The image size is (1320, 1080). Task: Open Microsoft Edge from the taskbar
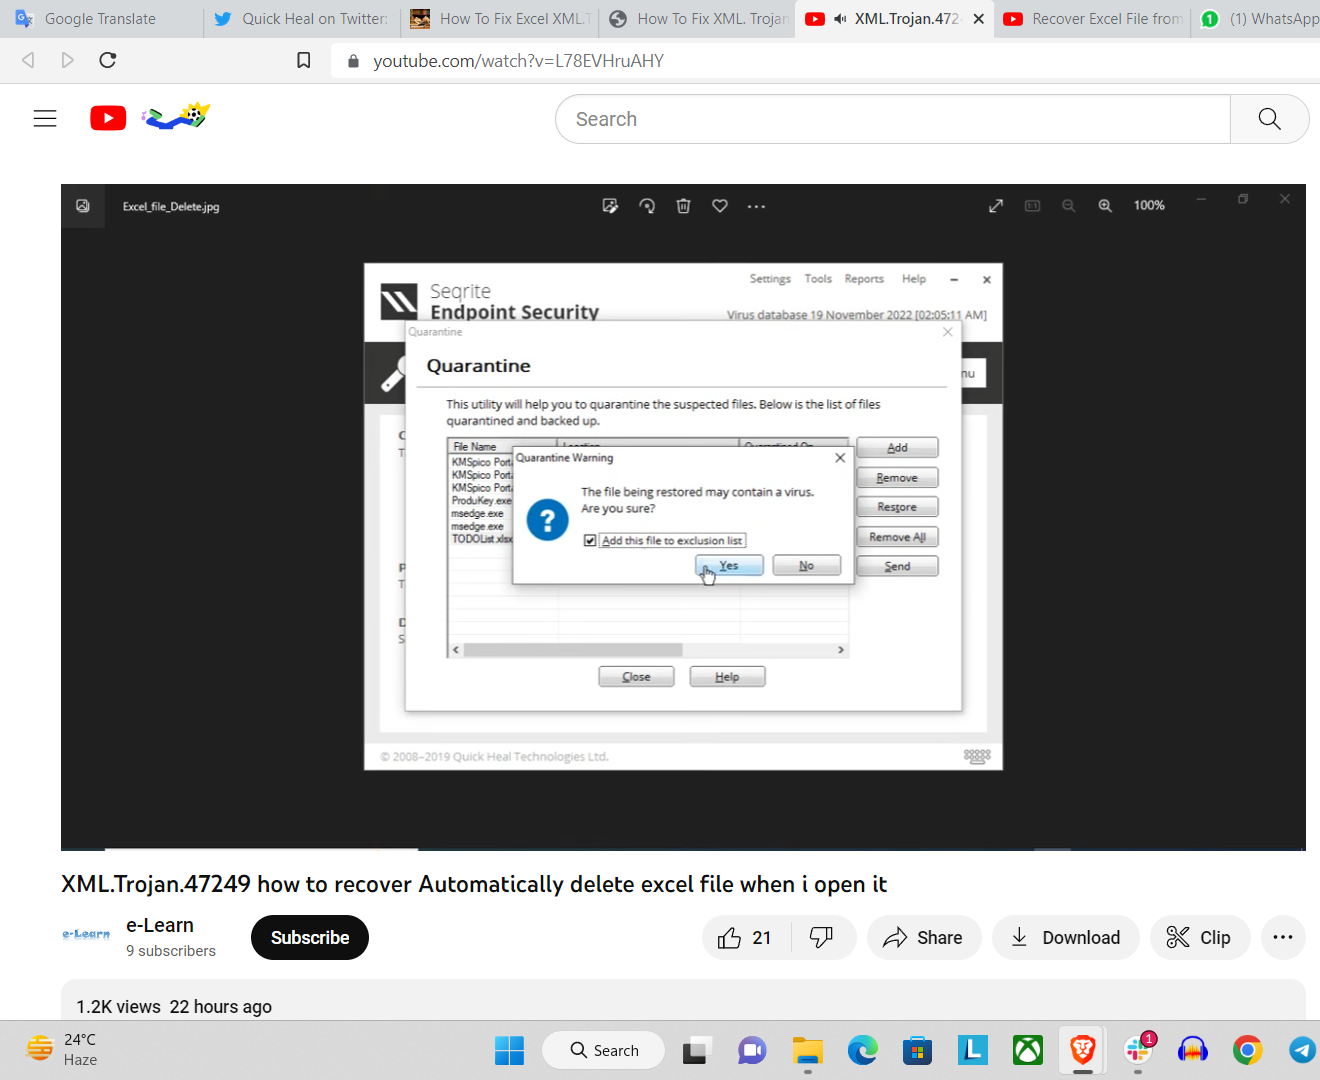862,1050
